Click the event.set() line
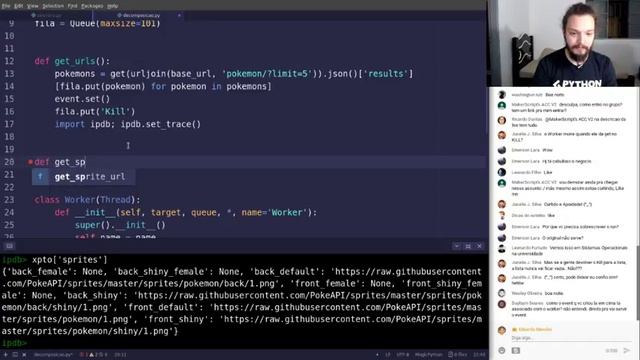640x360 pixels. [x=82, y=99]
